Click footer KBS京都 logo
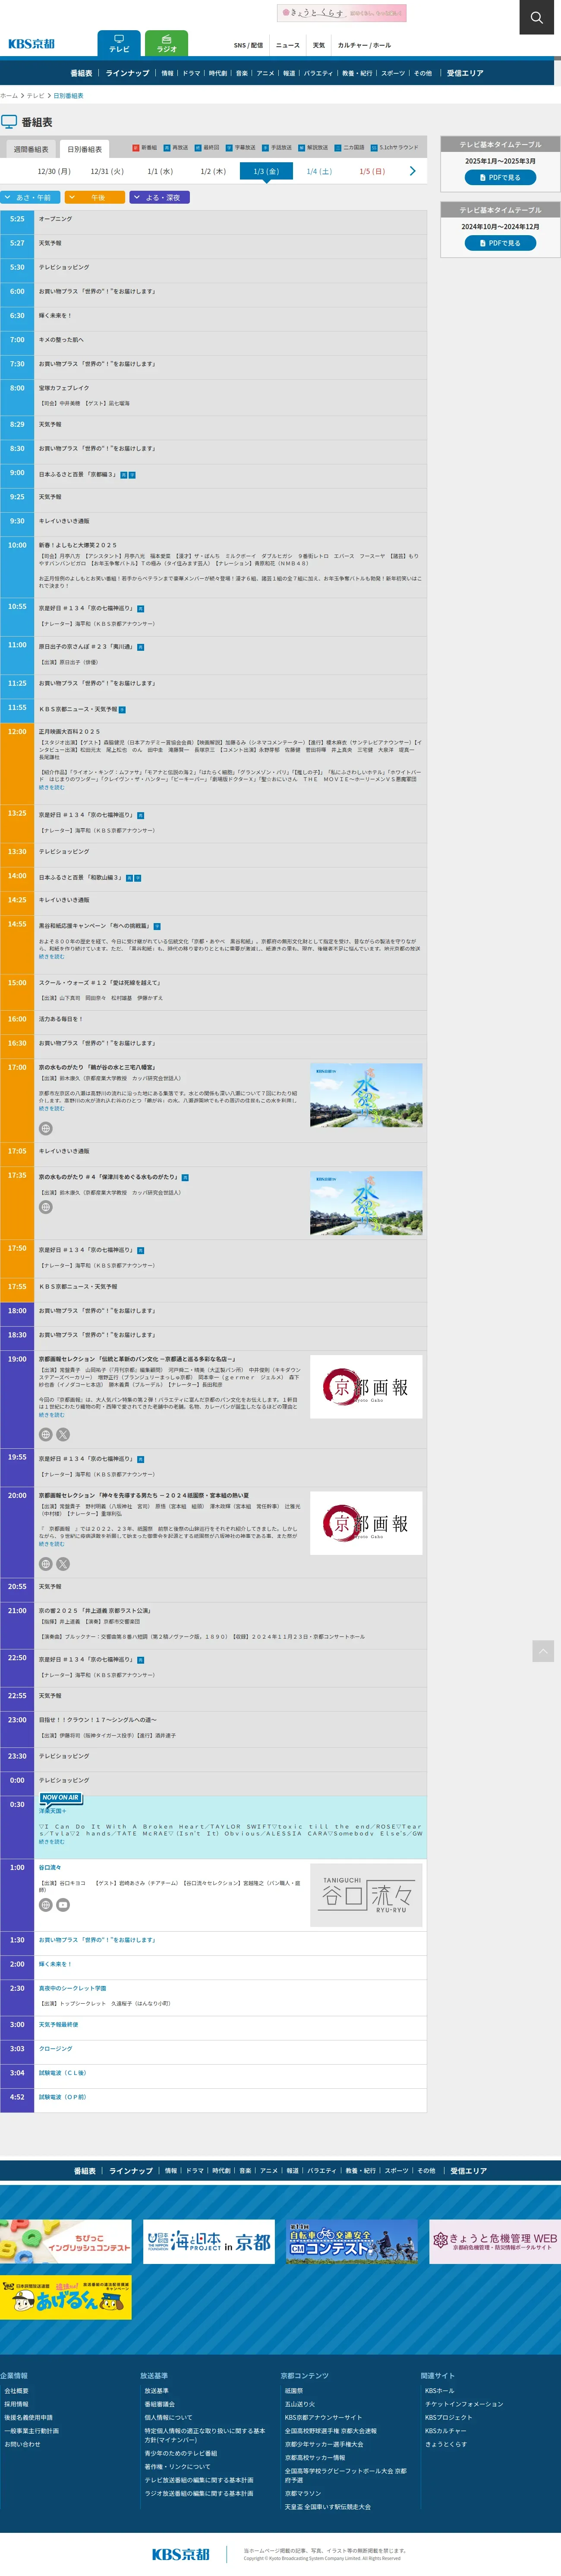Image resolution: width=561 pixels, height=2576 pixels. 181,2554
